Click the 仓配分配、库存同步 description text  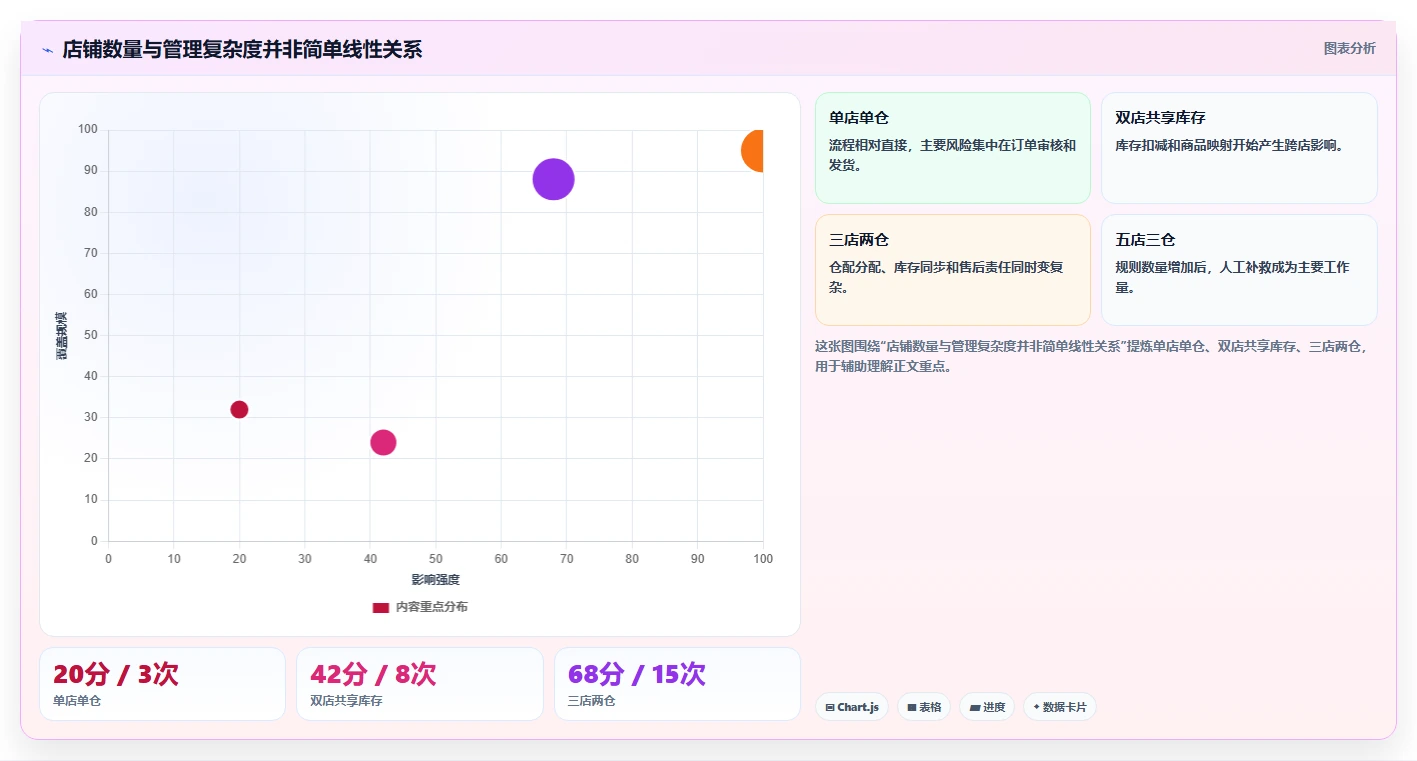point(946,277)
